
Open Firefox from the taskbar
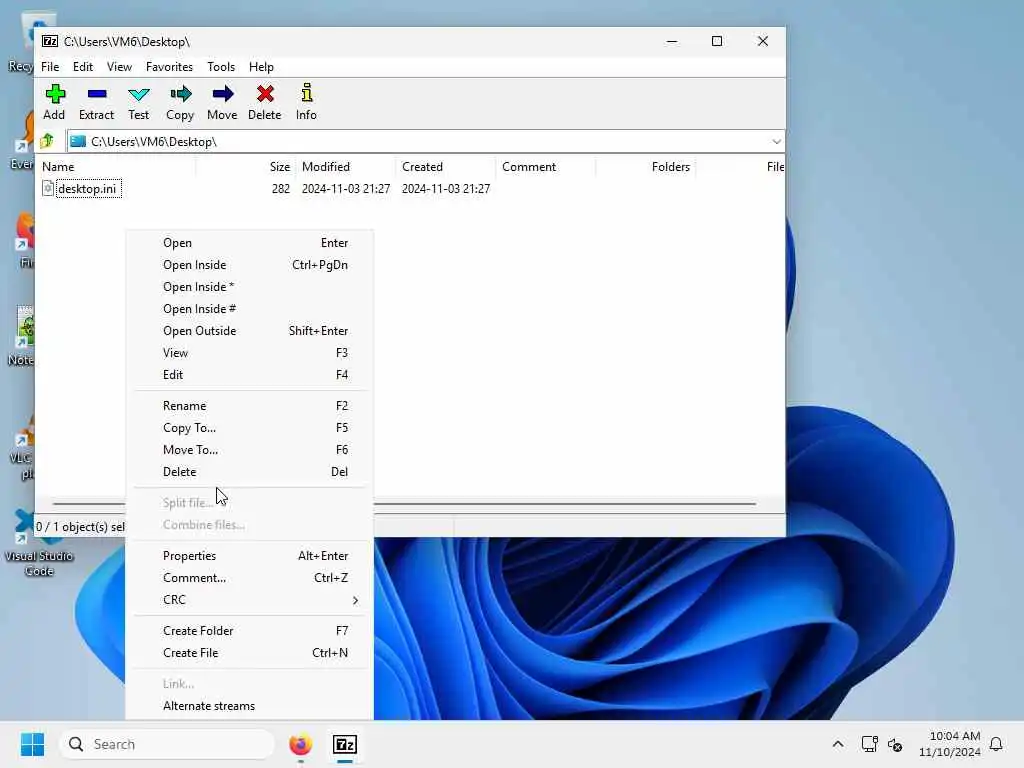300,744
